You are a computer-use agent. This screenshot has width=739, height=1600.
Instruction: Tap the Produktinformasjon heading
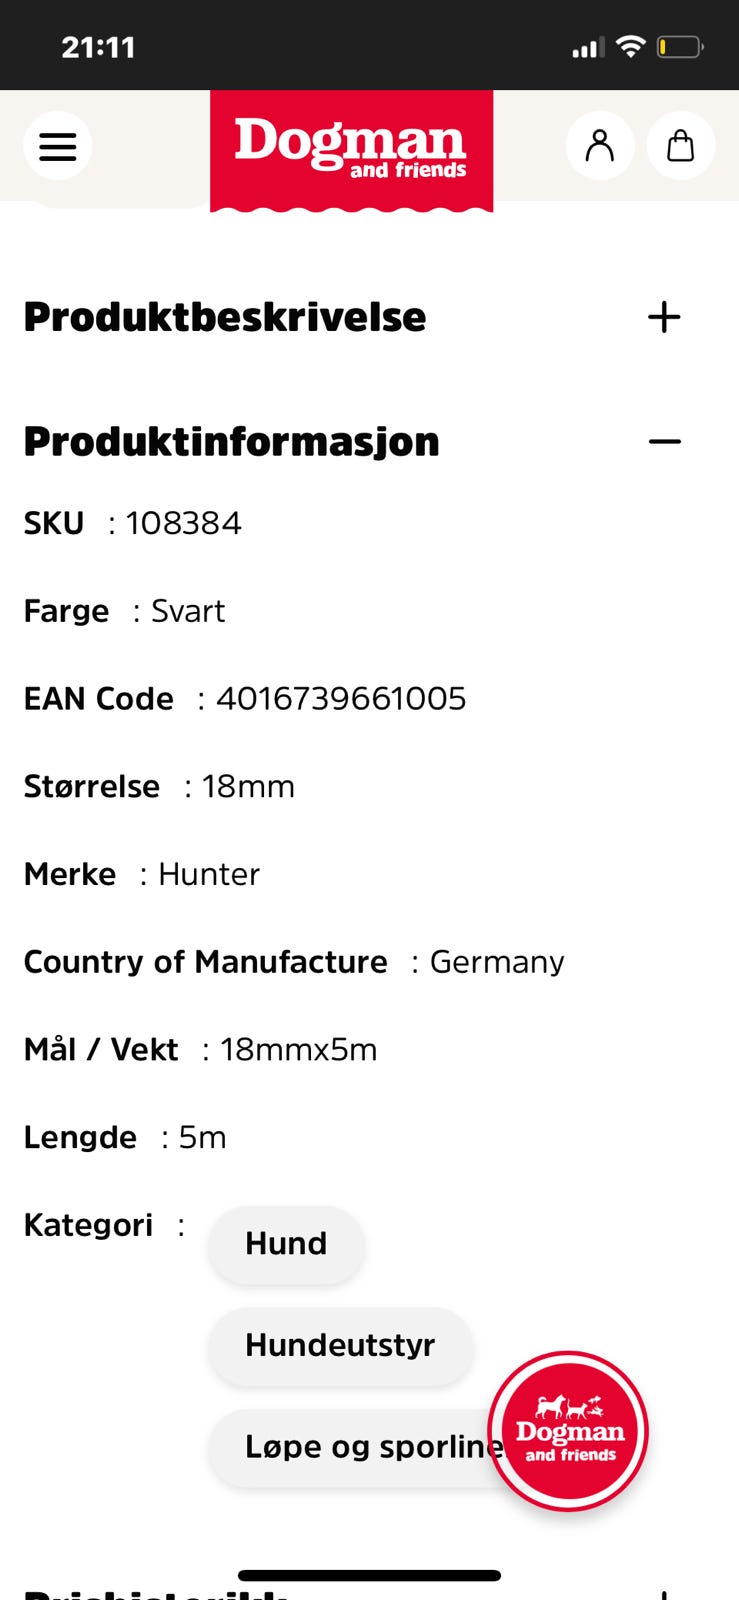pos(231,441)
